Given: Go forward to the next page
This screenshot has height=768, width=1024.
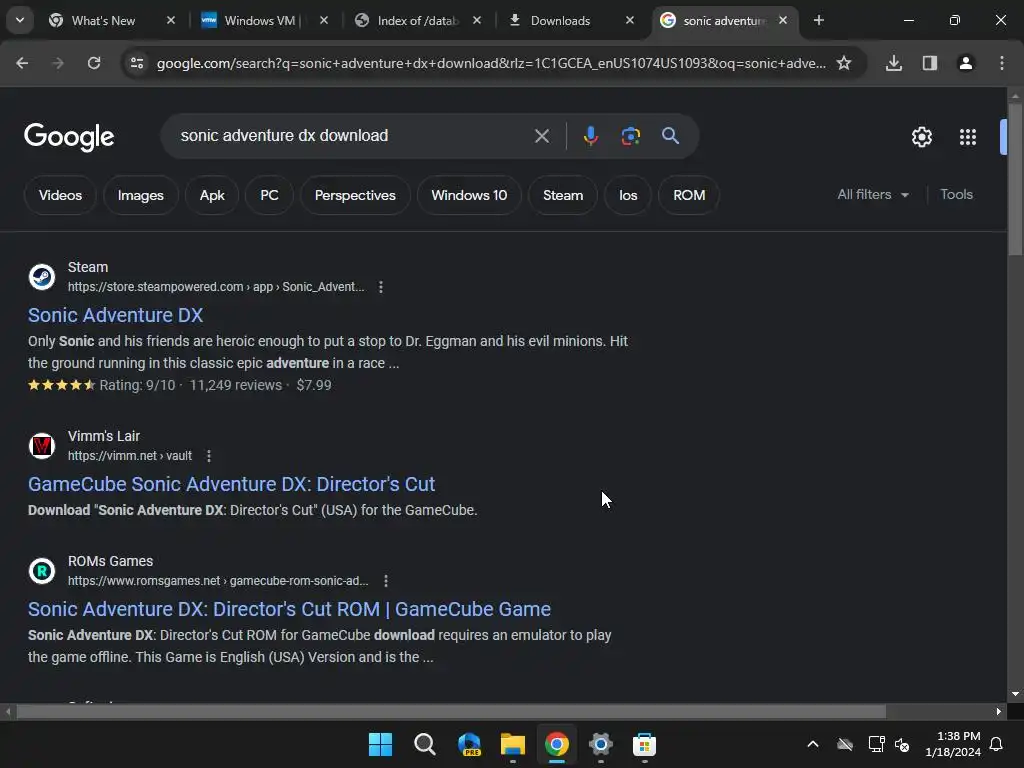Looking at the screenshot, I should pyautogui.click(x=58, y=63).
